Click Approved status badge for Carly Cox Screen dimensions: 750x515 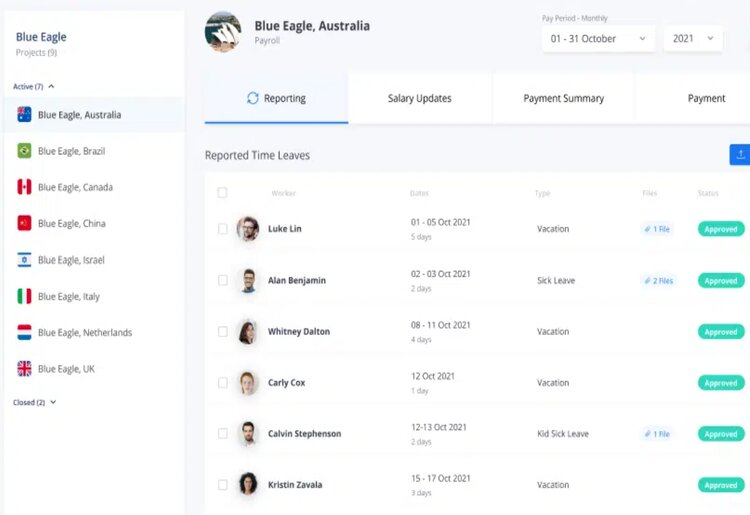click(720, 383)
